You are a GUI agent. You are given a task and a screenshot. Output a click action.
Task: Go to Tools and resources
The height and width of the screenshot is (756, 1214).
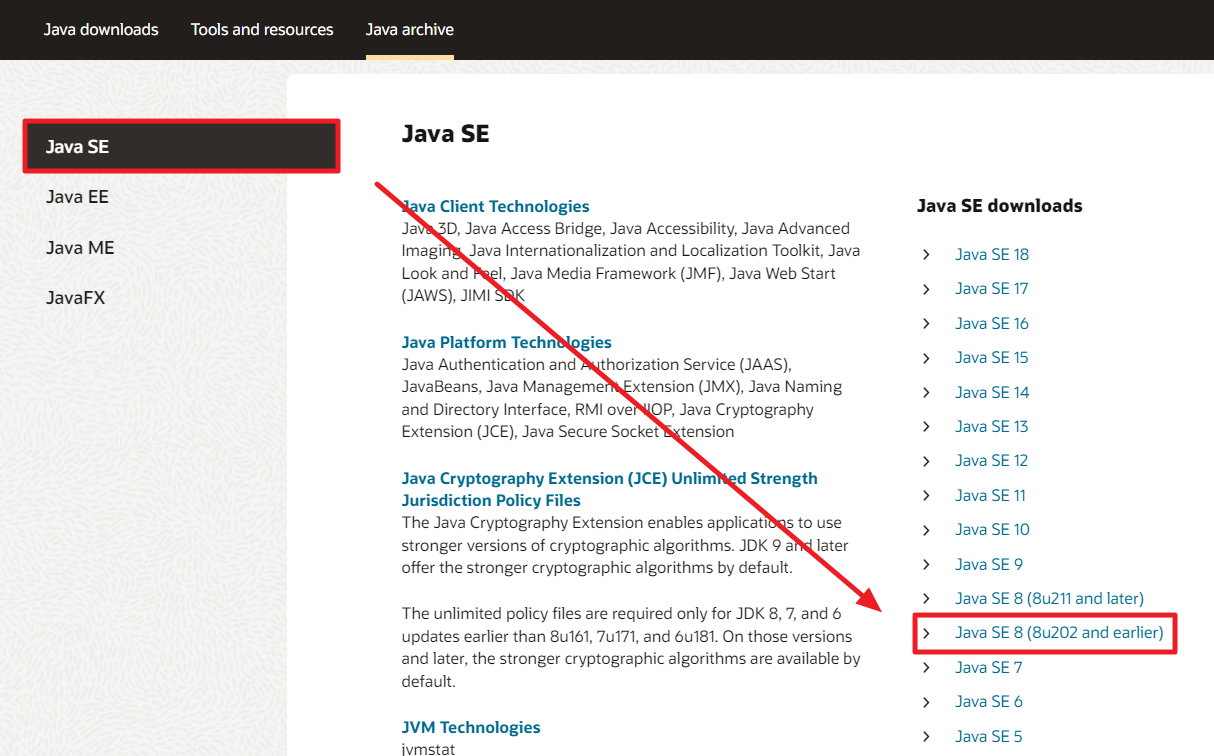point(262,29)
